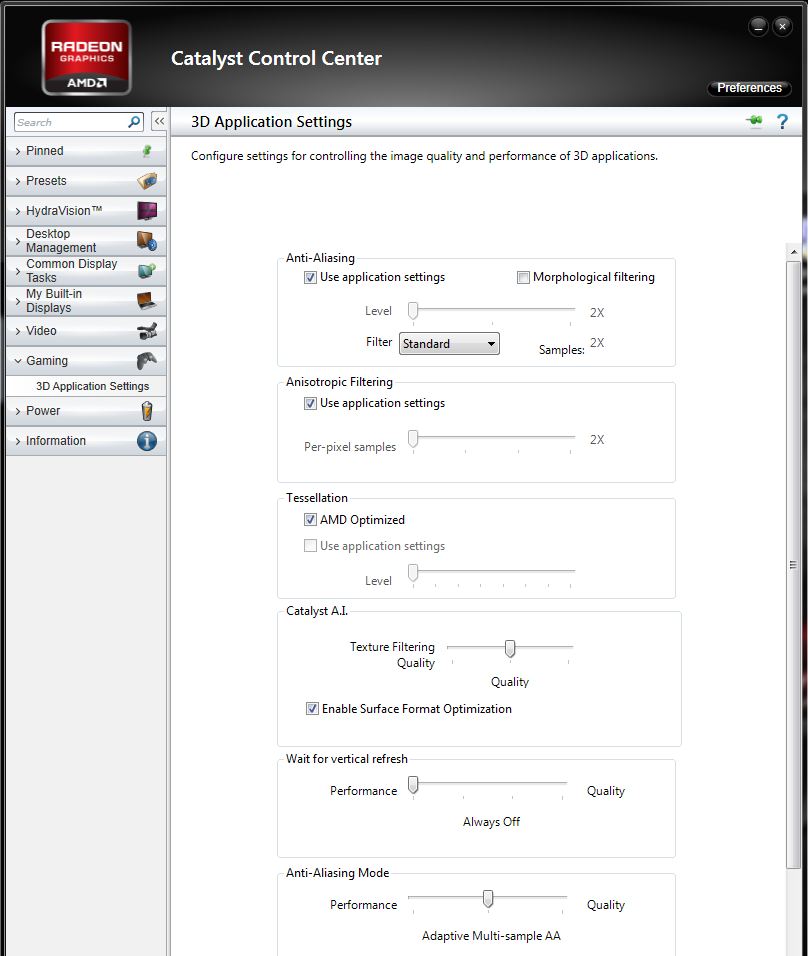Toggle Anti-Aliasing Use application settings checkbox
This screenshot has width=808, height=956.
(x=310, y=277)
